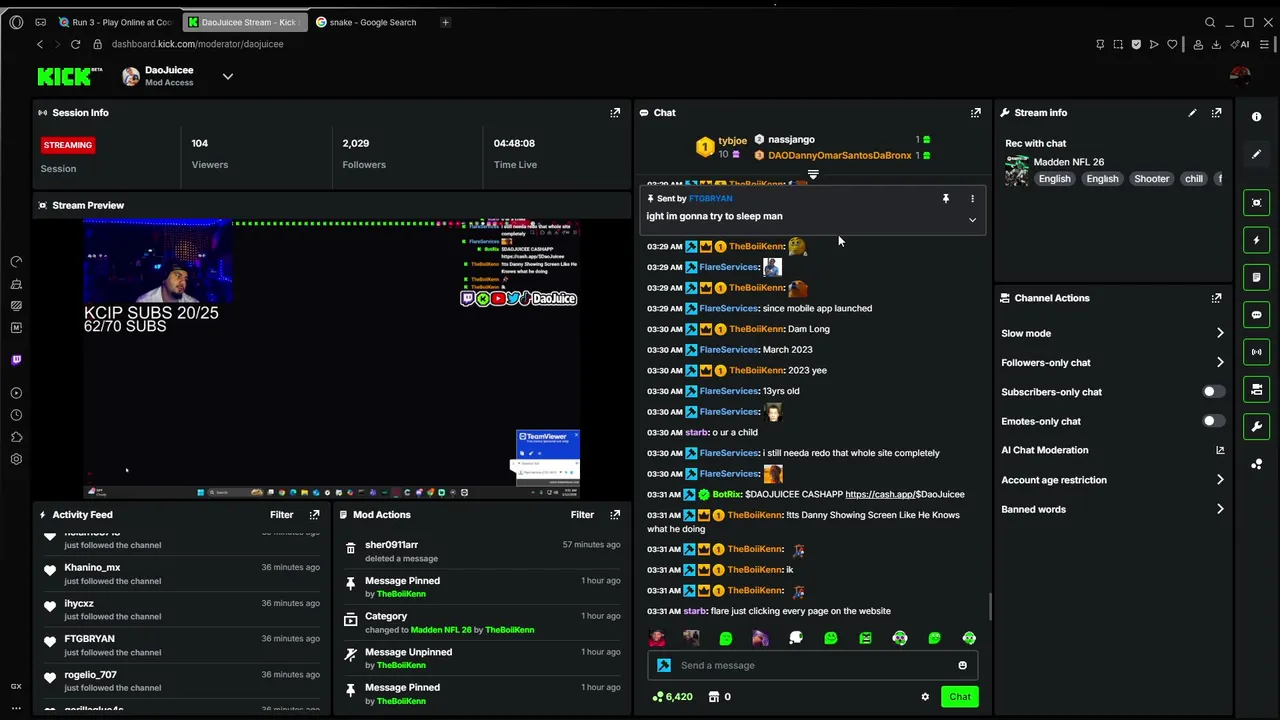The height and width of the screenshot is (720, 1280).
Task: Enable Emotes-only chat switch
Action: click(1211, 421)
